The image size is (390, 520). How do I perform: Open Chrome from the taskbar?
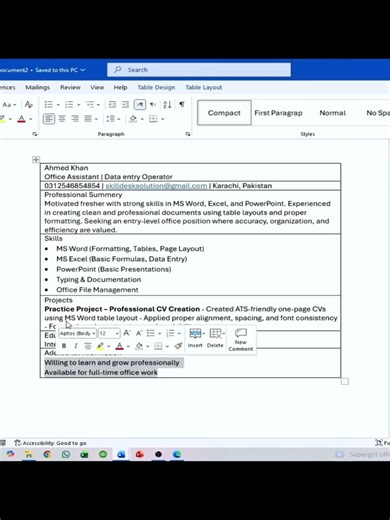point(47,454)
